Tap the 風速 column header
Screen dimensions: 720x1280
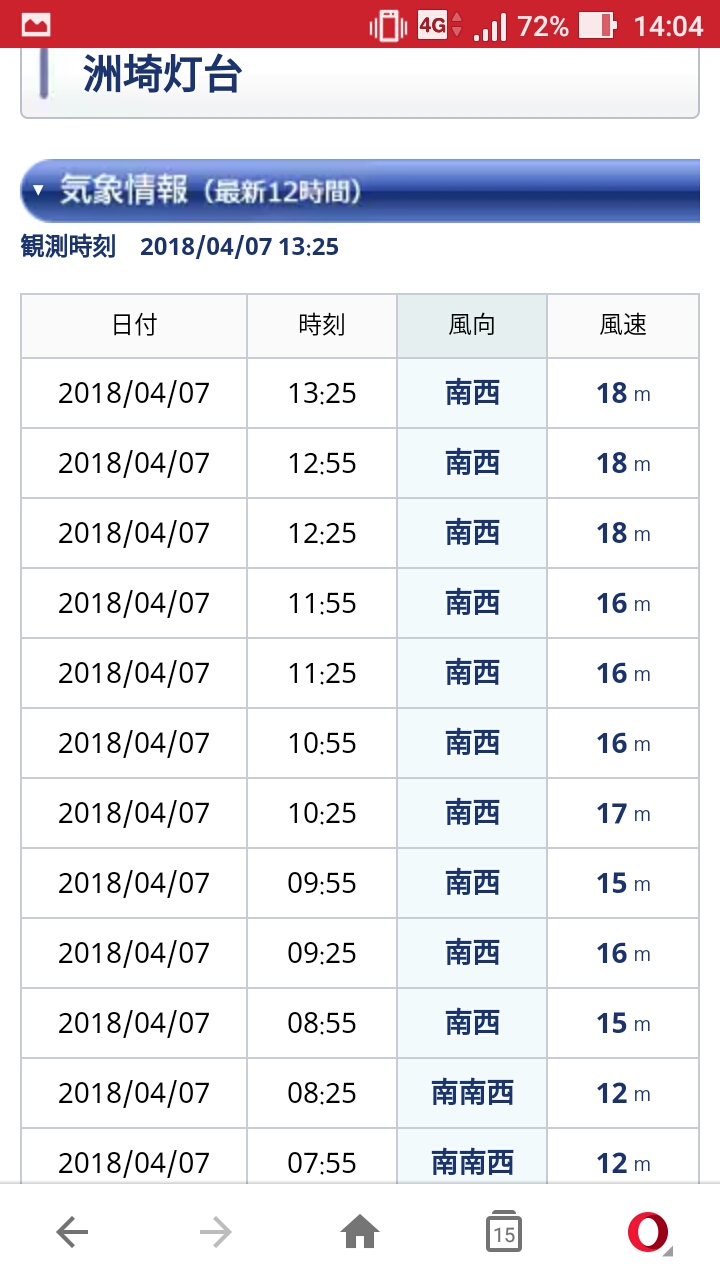tap(623, 325)
